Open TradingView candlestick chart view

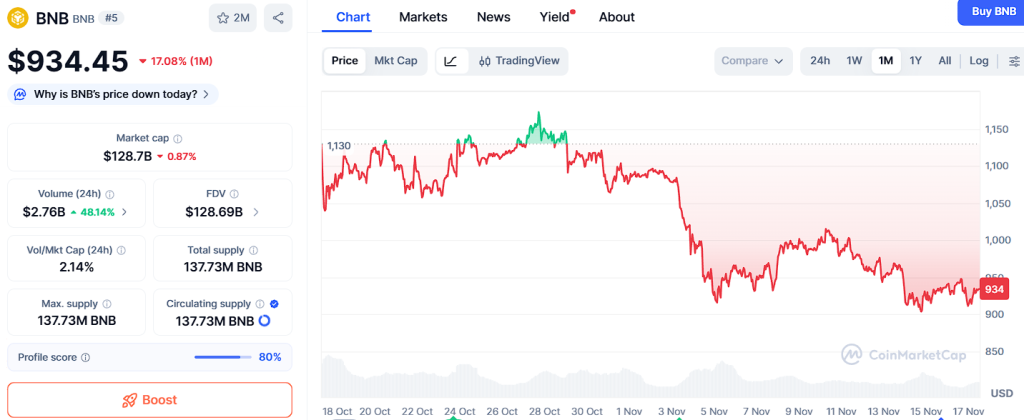(x=519, y=61)
